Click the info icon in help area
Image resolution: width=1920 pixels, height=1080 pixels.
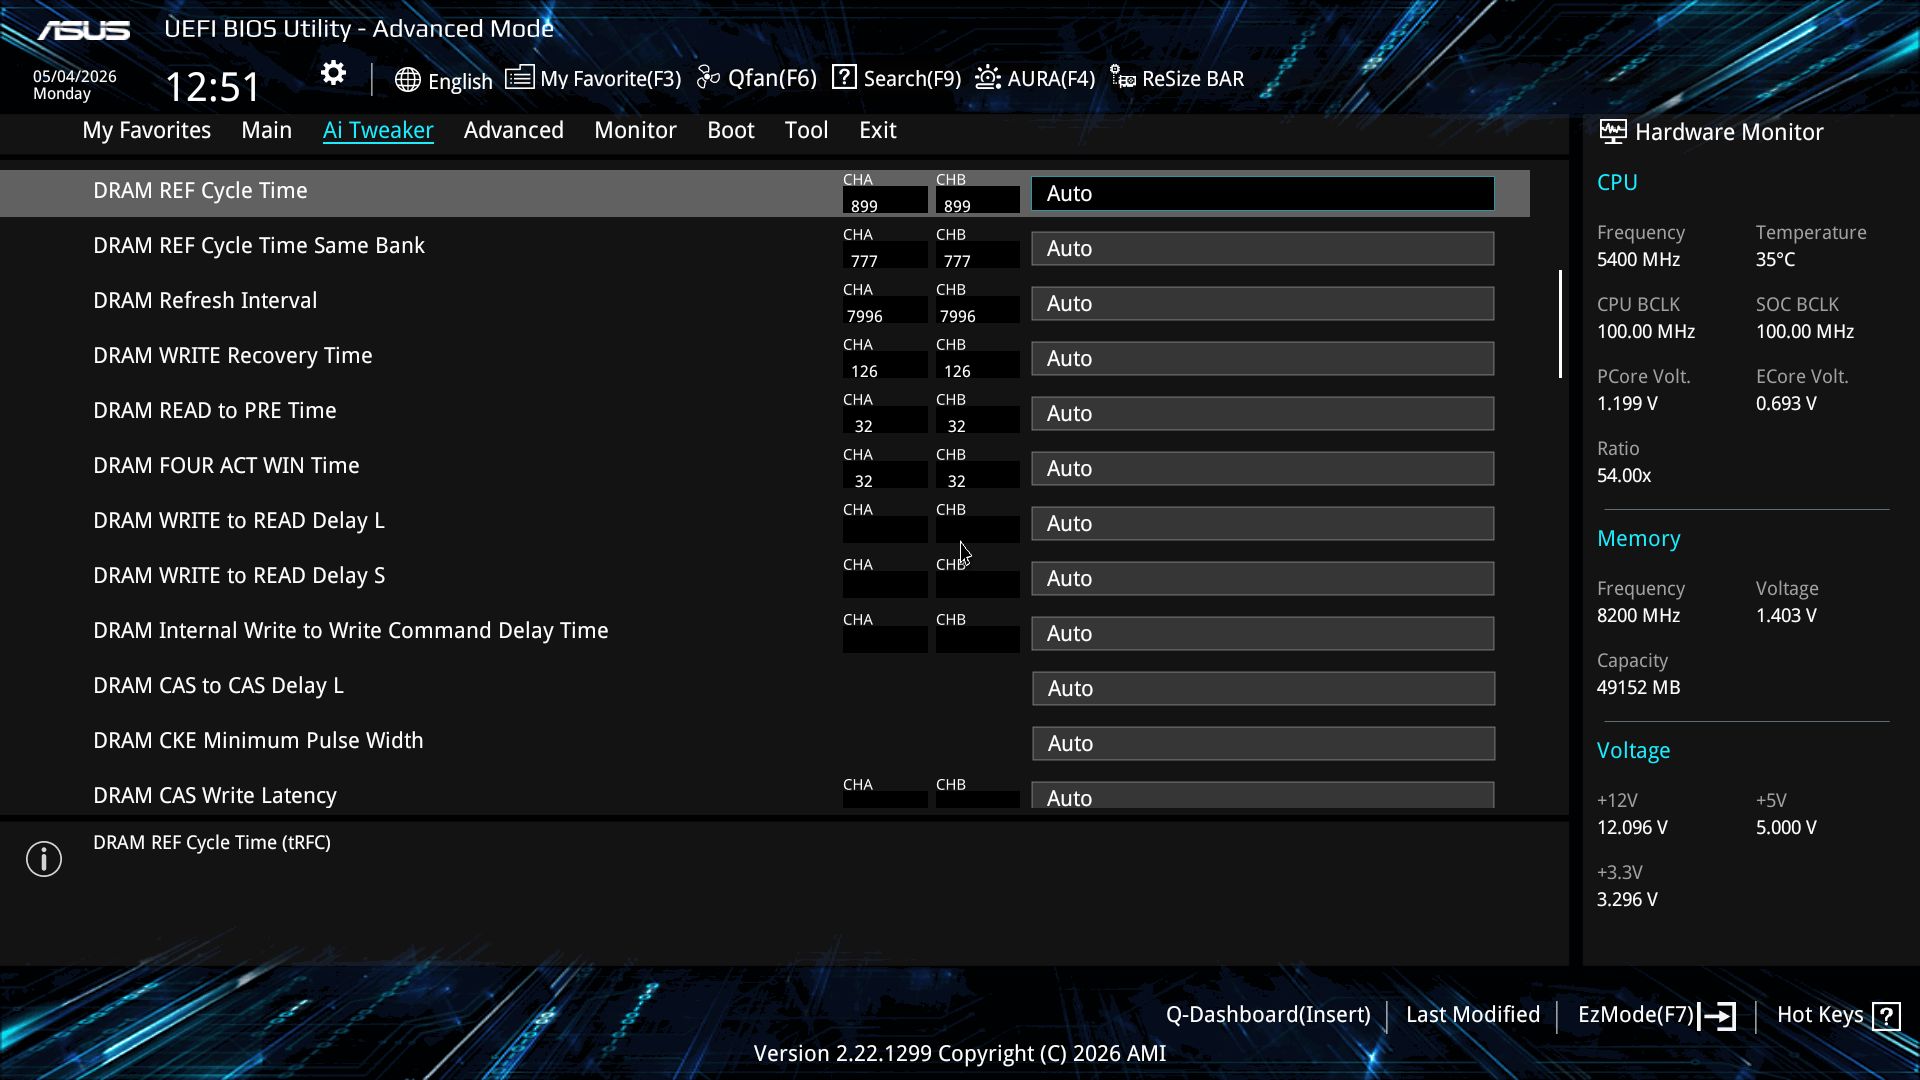point(44,859)
